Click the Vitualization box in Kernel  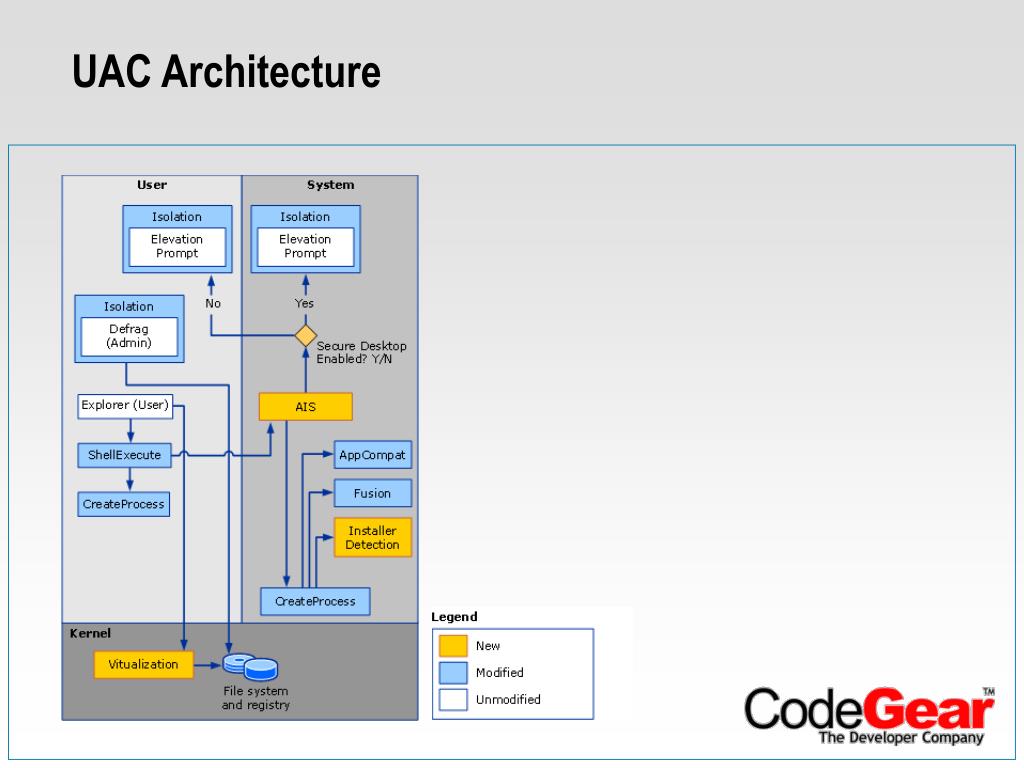coord(144,665)
